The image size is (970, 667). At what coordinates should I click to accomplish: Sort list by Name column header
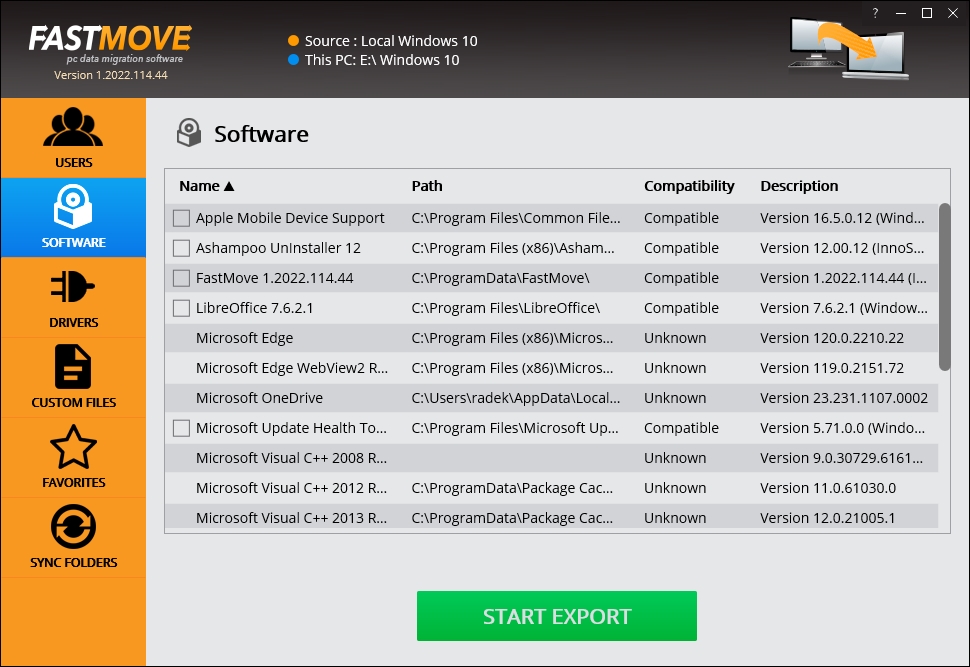[x=207, y=186]
